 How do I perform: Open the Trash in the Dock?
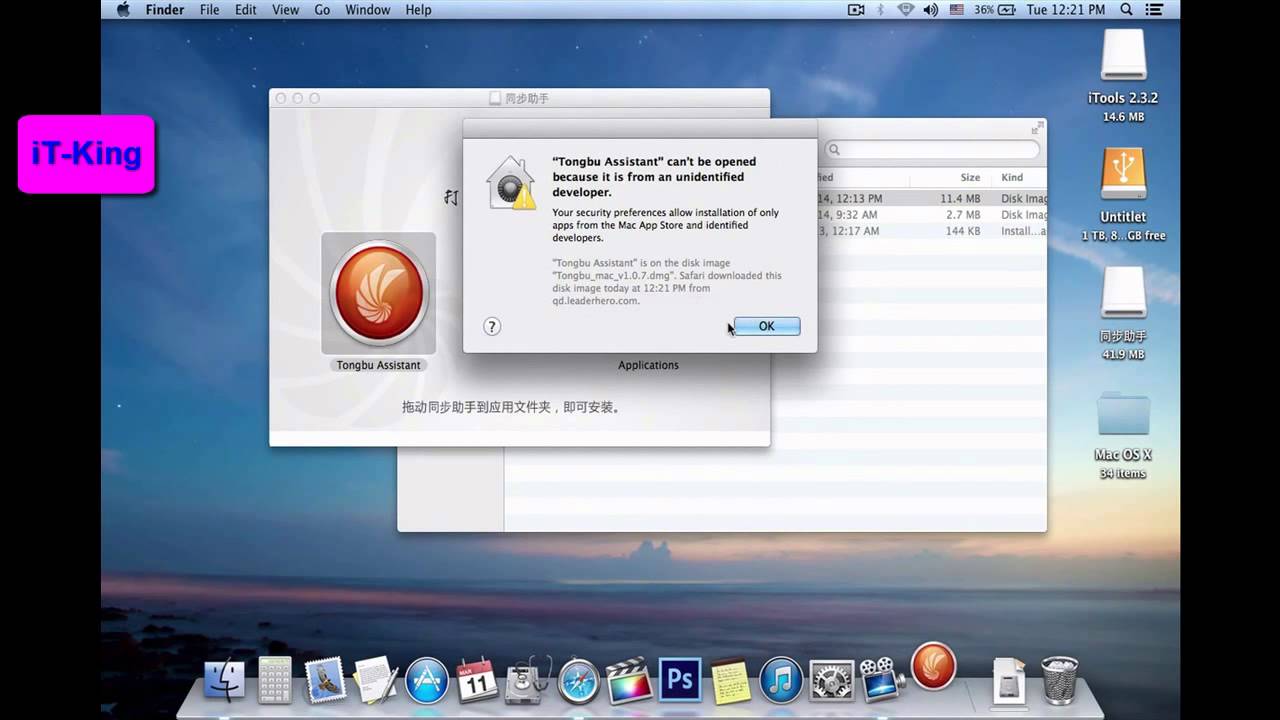(1059, 681)
